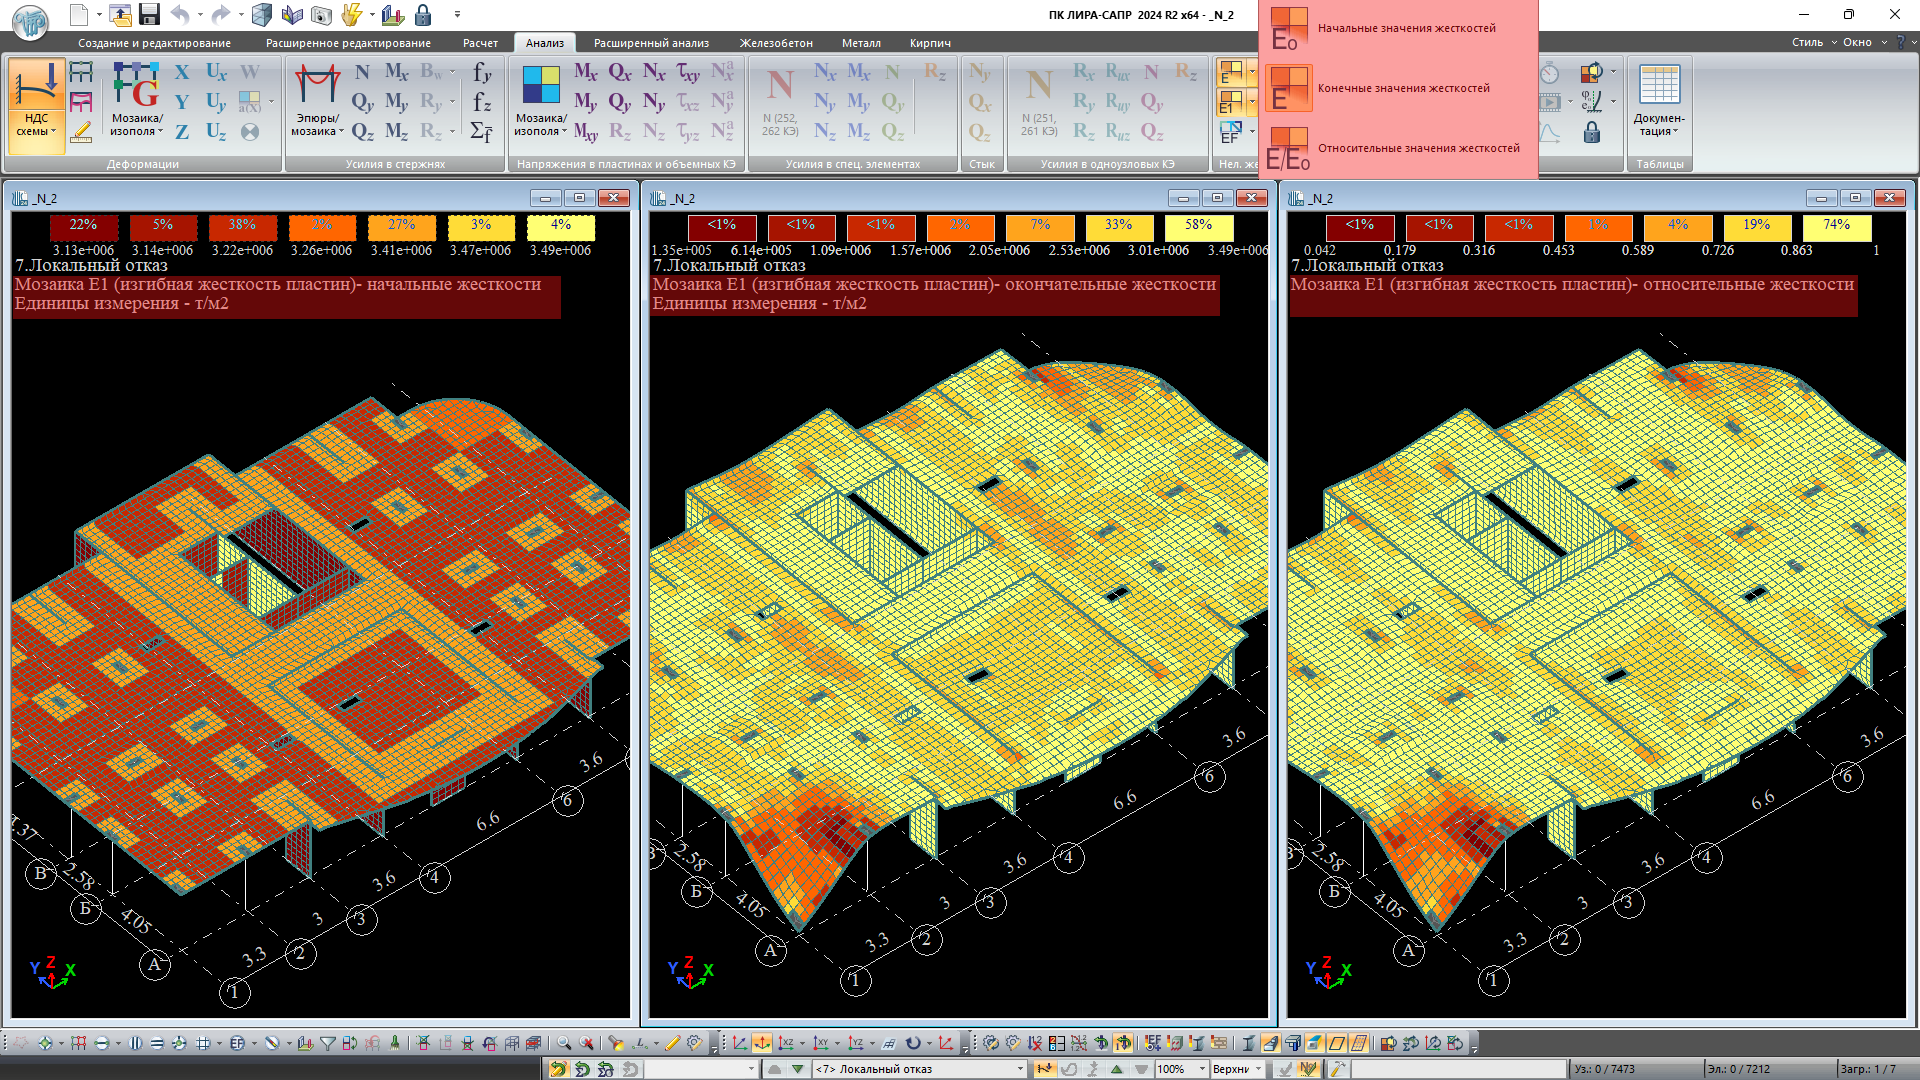Choose Относительные значения жесткостей option
The image size is (1920, 1080).
click(x=1417, y=148)
